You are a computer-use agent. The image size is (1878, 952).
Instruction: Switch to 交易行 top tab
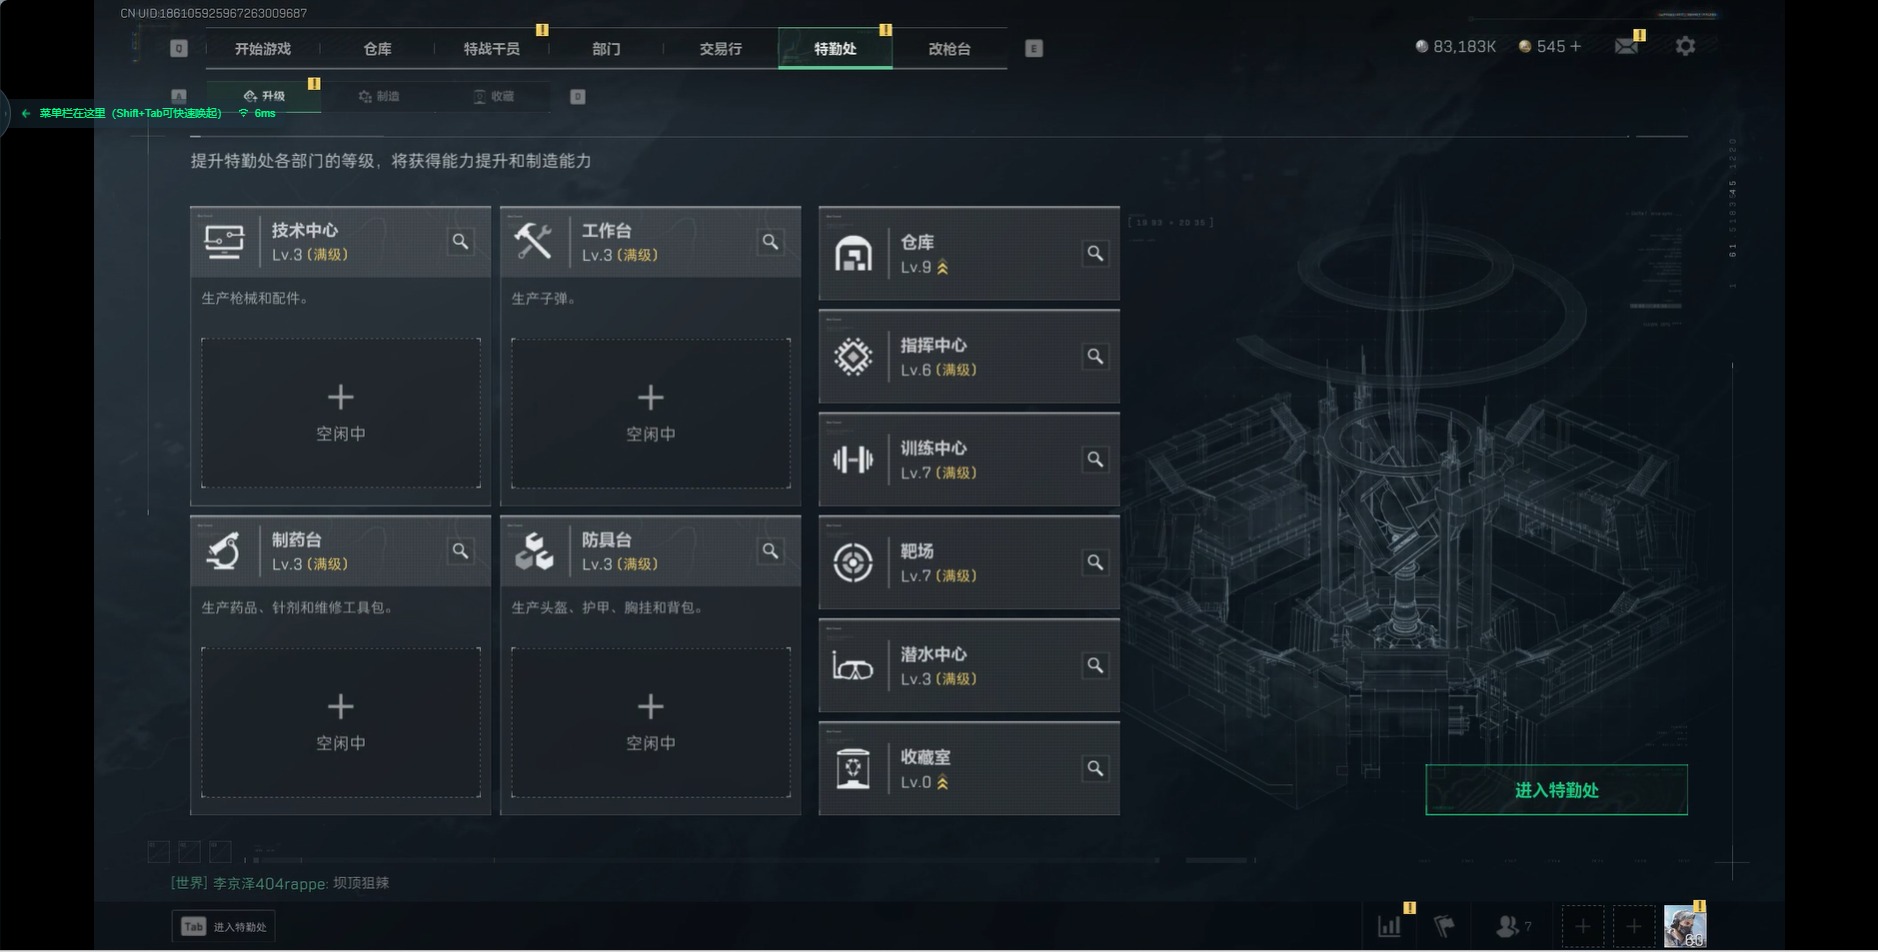pyautogui.click(x=720, y=49)
